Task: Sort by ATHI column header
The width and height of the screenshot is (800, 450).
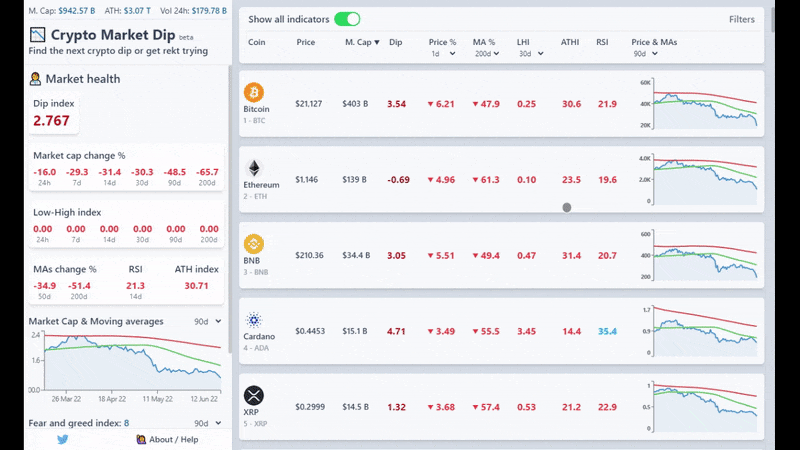Action: click(x=570, y=42)
